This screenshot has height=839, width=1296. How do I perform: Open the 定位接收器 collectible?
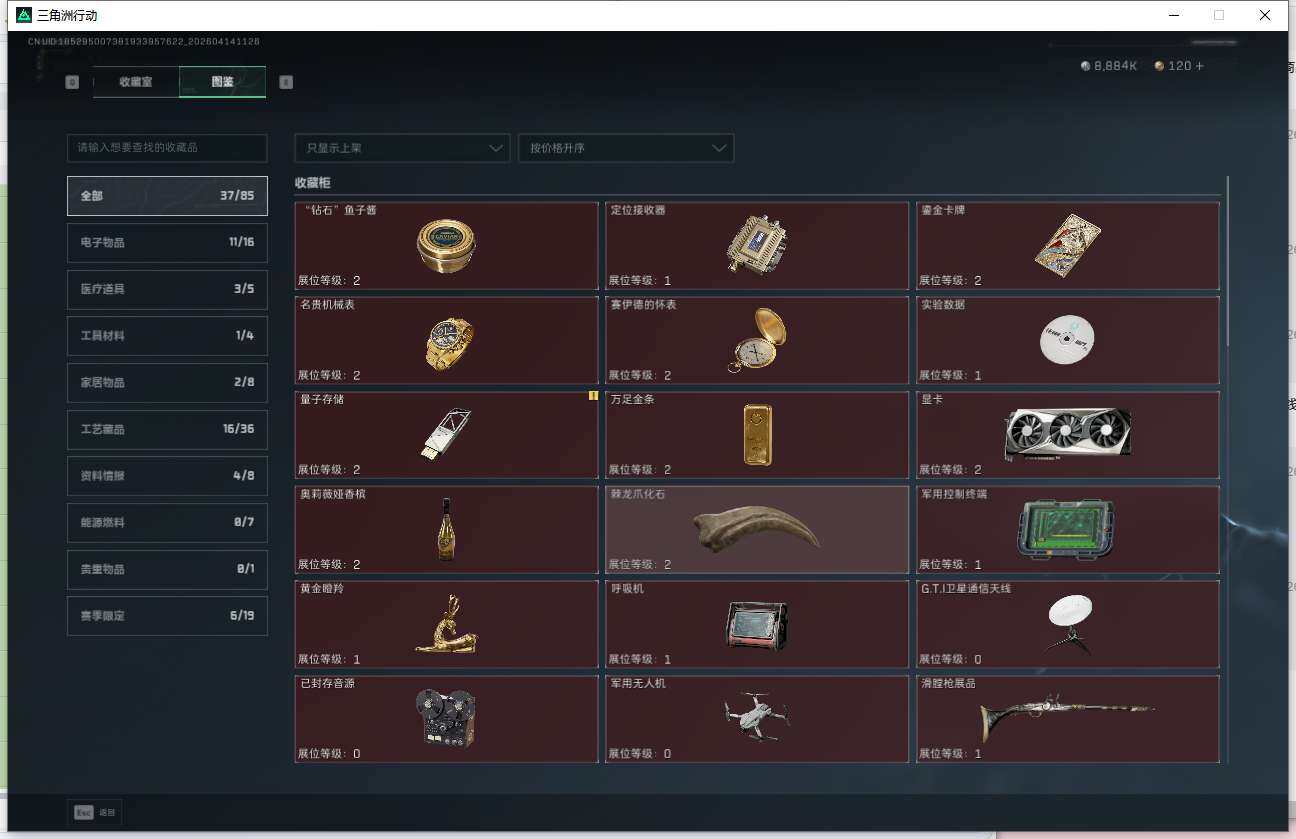(757, 246)
